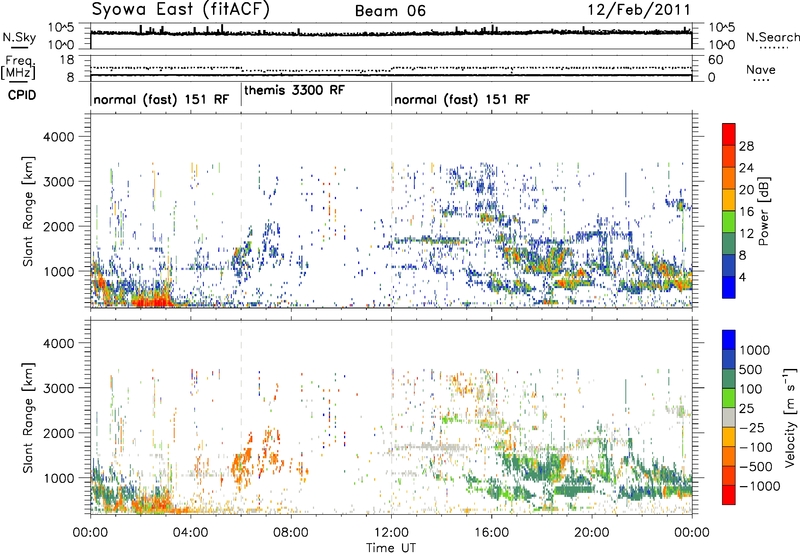Click the solid line sample under 'N.Sky'

tap(19, 47)
